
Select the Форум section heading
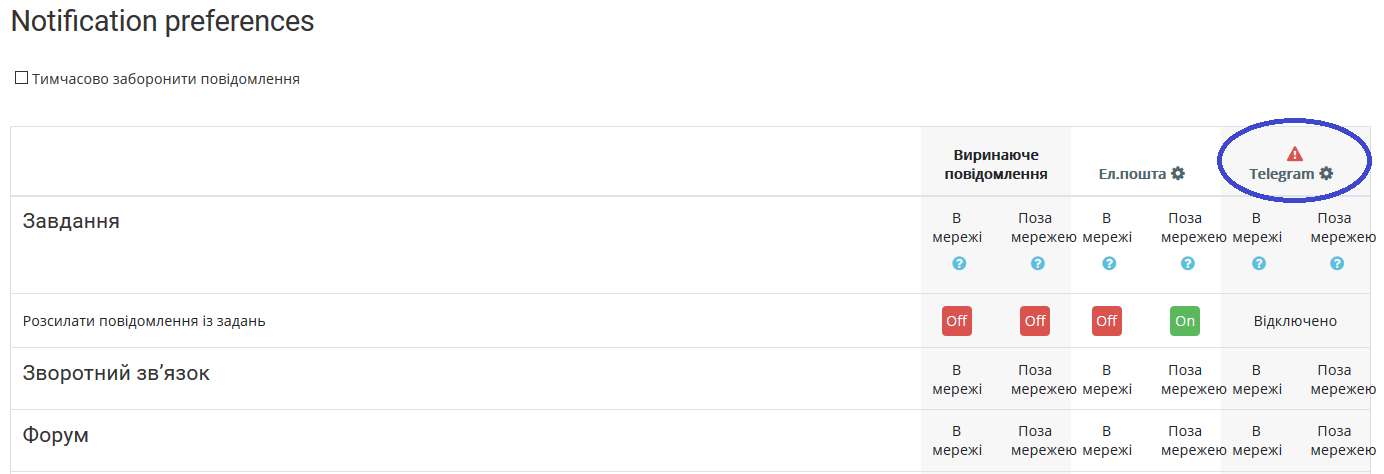click(x=56, y=435)
